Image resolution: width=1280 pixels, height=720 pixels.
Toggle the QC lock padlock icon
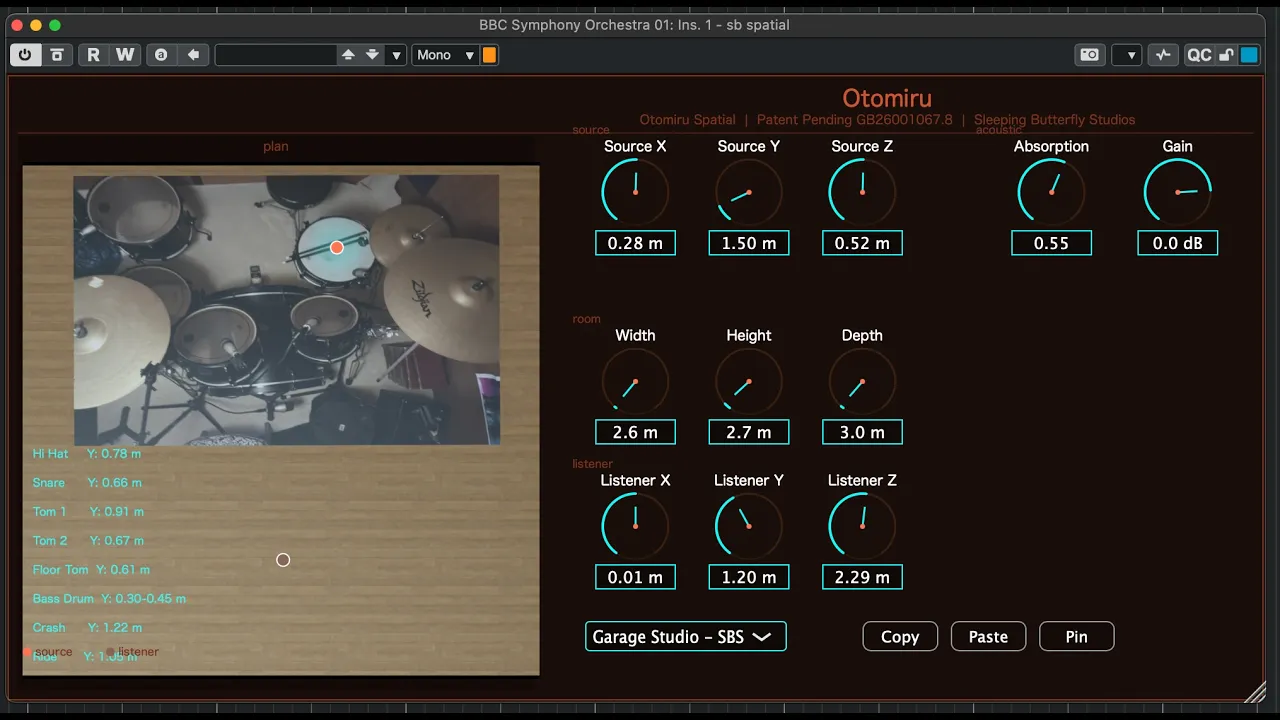coord(1226,55)
